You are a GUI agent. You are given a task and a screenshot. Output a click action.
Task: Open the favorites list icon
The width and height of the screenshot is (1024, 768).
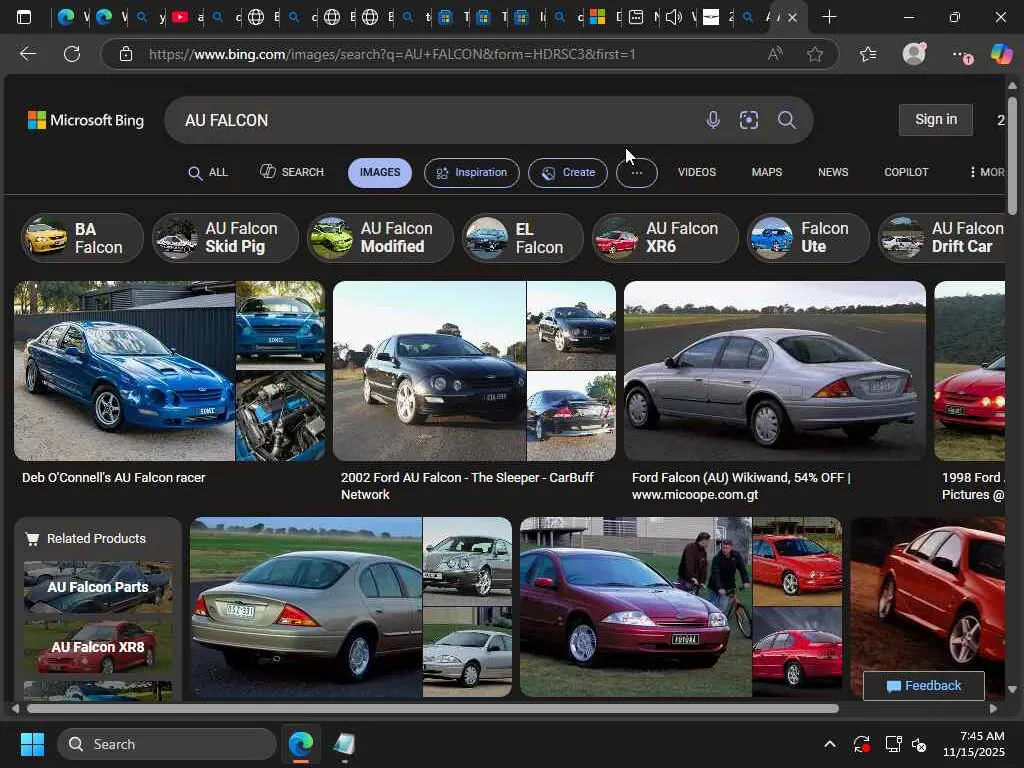pyautogui.click(x=868, y=54)
